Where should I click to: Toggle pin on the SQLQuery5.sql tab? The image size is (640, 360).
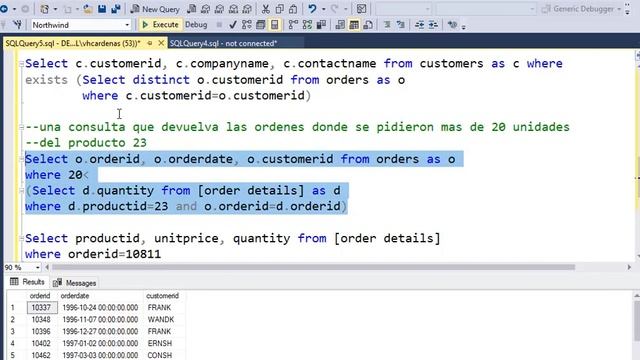[150, 43]
